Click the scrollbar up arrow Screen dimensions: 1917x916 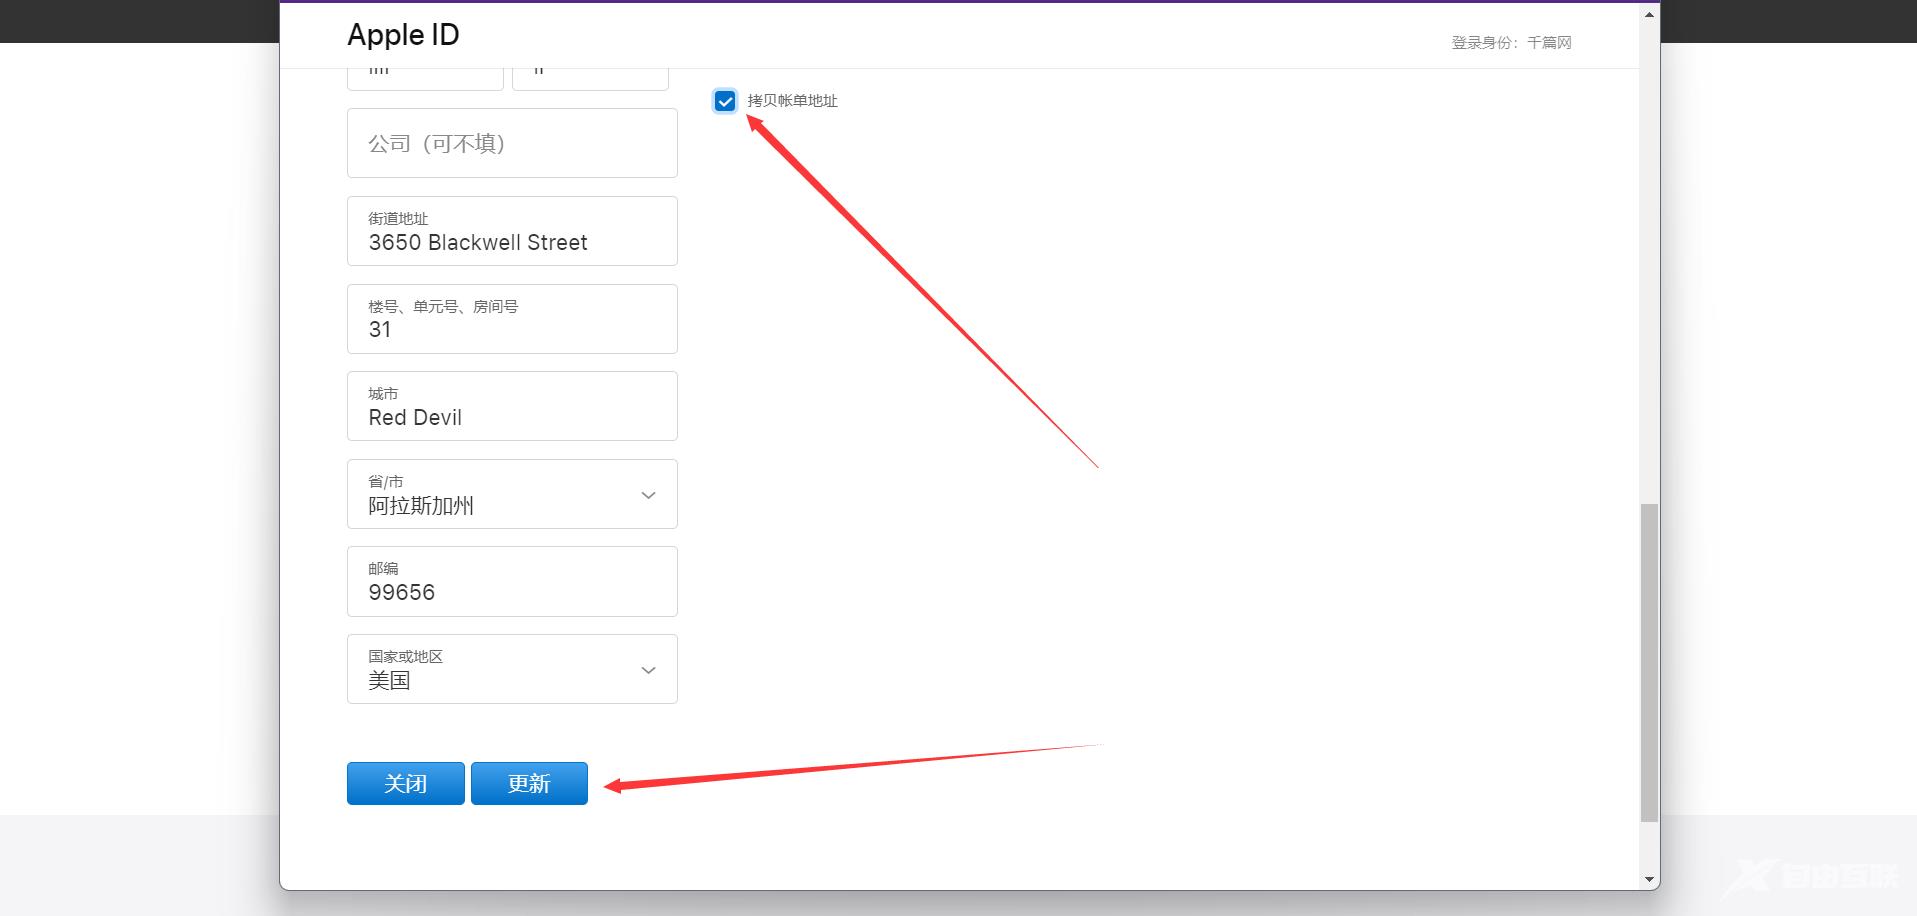pyautogui.click(x=1649, y=14)
